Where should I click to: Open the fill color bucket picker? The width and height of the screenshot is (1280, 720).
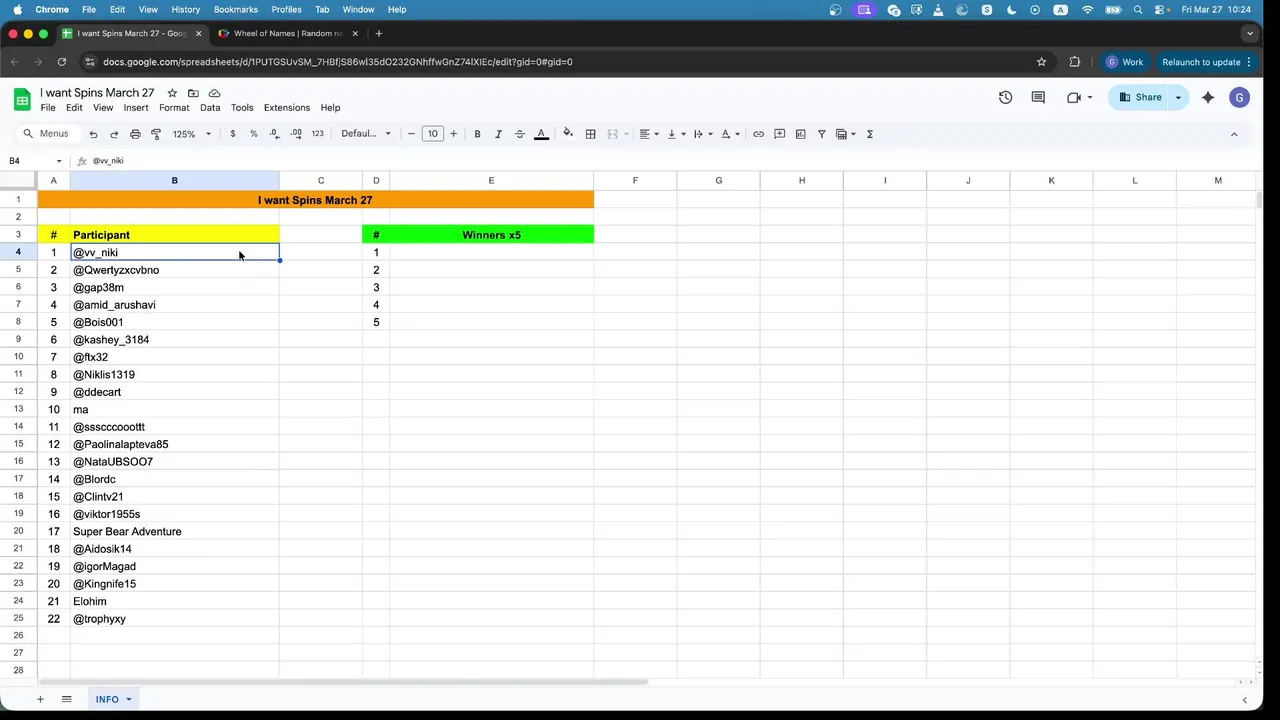point(568,134)
